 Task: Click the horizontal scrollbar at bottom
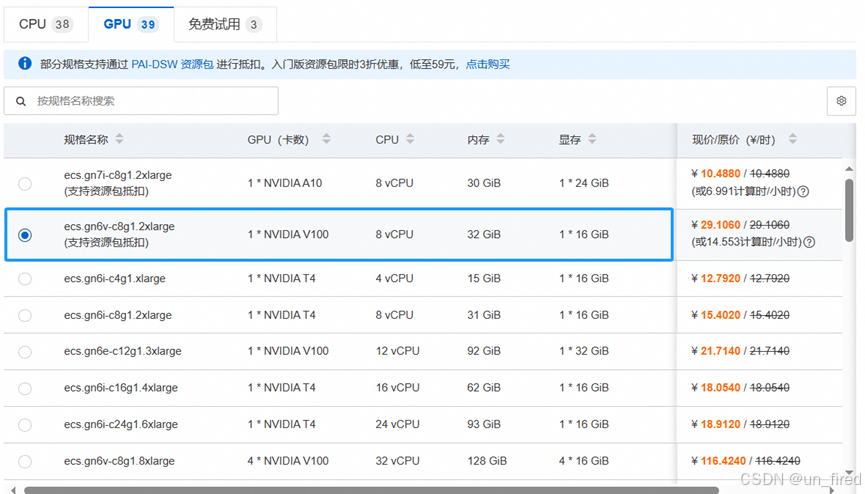(x=372, y=490)
